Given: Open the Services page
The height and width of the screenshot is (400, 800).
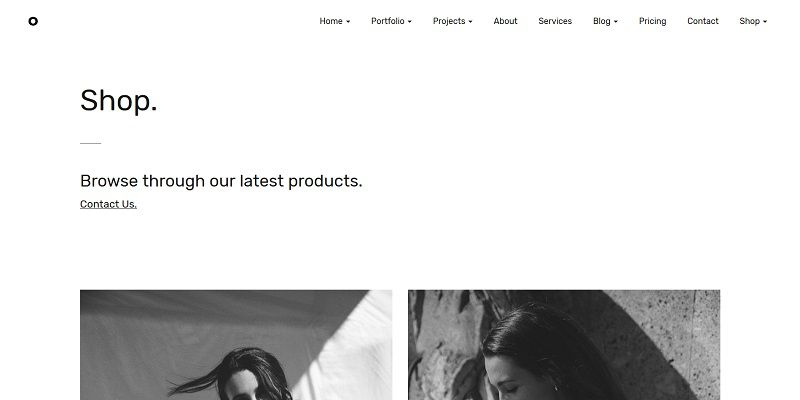Looking at the screenshot, I should (x=555, y=21).
